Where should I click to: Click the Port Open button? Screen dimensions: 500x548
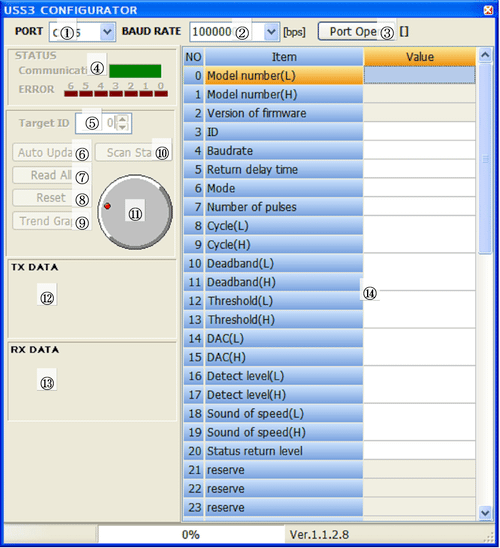tap(357, 31)
